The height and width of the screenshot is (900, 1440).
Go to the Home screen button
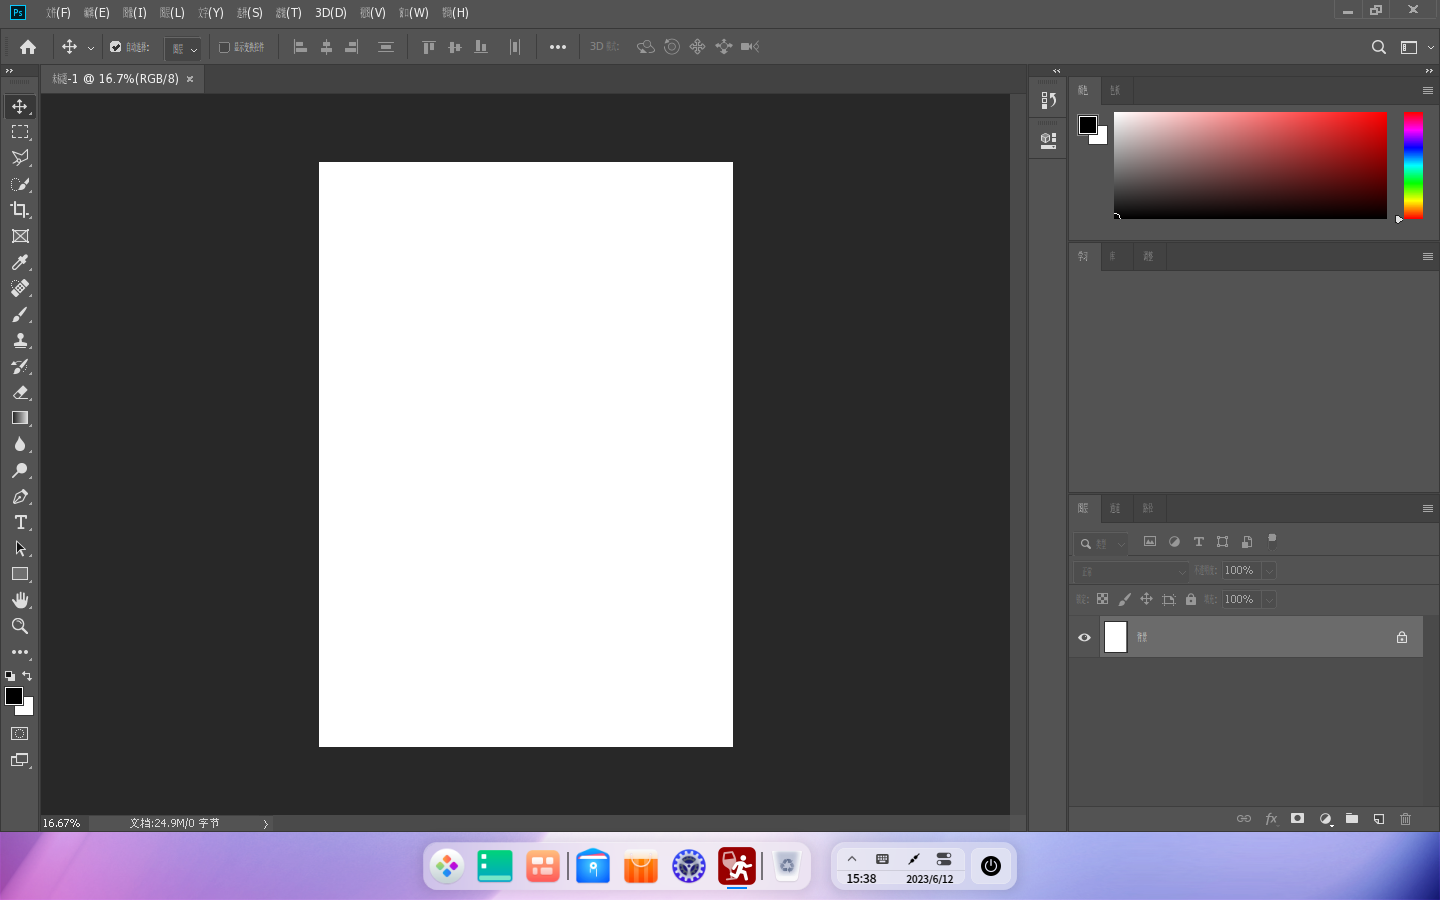28,47
